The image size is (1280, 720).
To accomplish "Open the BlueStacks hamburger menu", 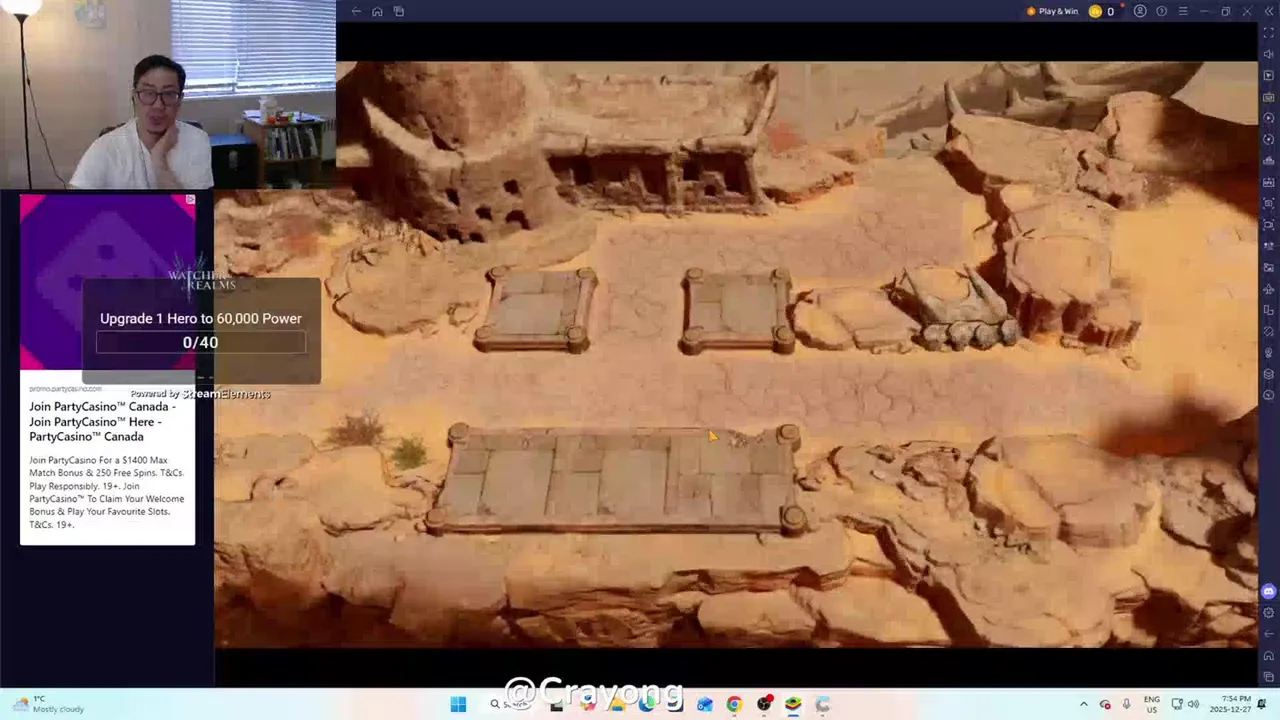I will coord(1183,11).
